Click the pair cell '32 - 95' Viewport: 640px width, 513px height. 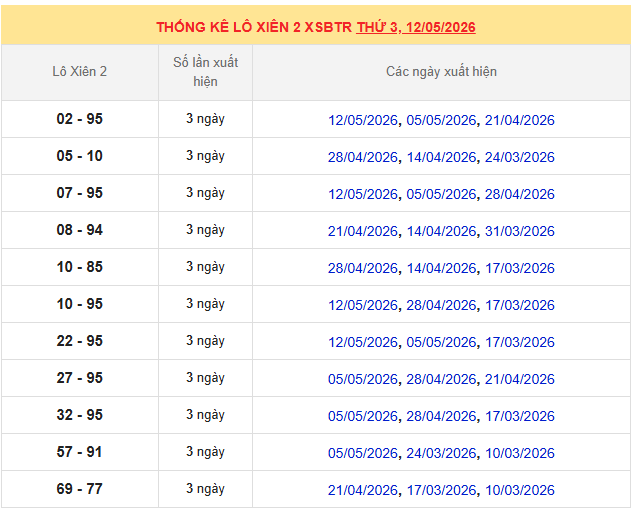click(80, 415)
